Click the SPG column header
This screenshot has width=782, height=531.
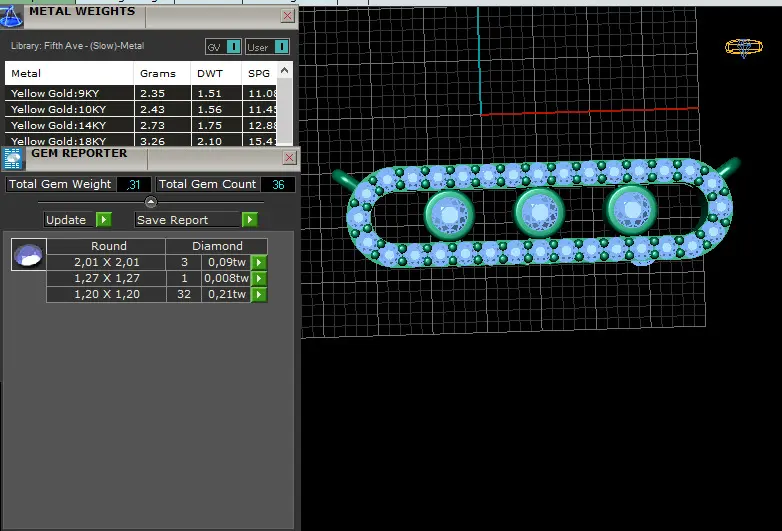click(x=259, y=73)
